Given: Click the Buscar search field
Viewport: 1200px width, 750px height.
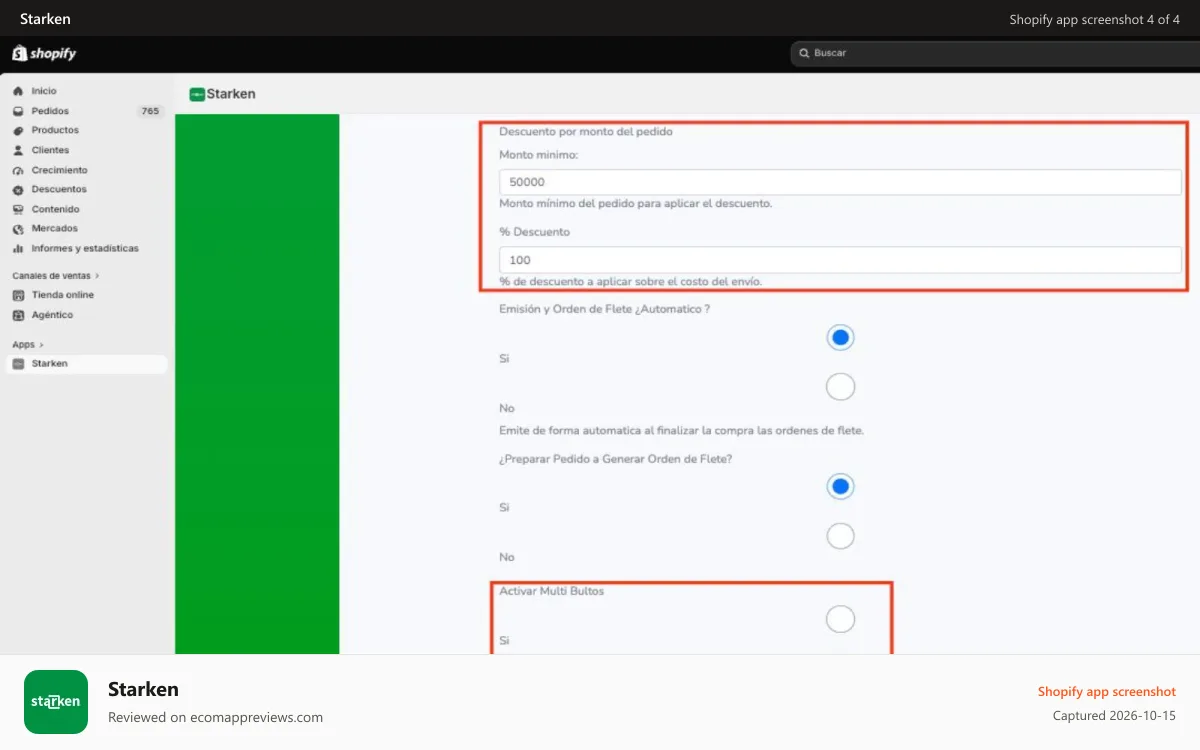Looking at the screenshot, I should (995, 53).
